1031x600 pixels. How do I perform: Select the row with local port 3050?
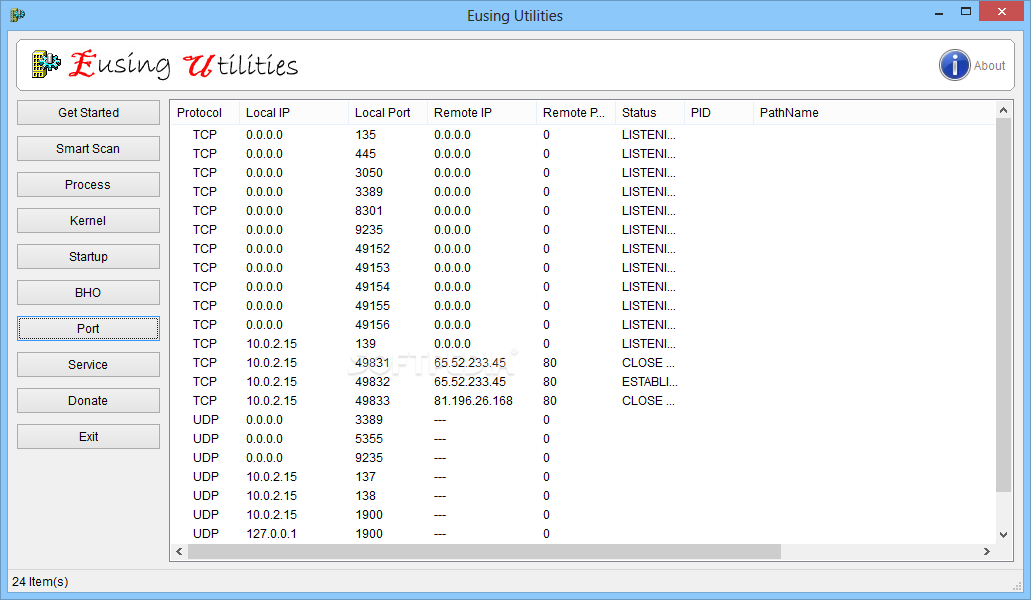click(x=583, y=173)
